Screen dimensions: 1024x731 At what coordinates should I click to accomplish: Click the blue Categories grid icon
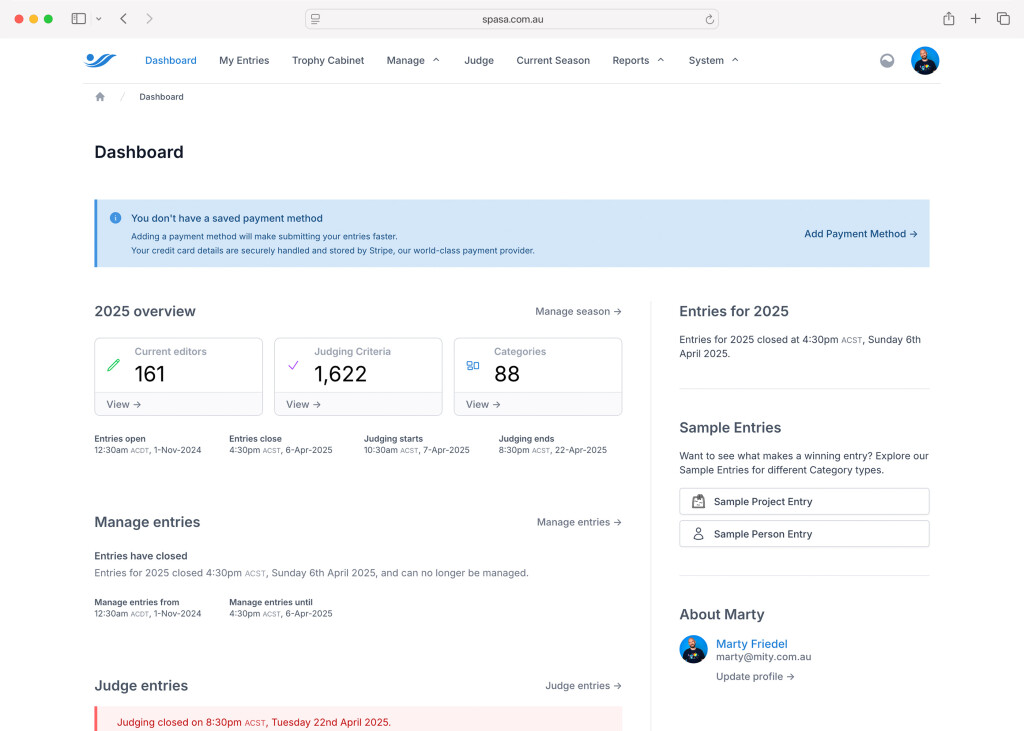(x=473, y=366)
